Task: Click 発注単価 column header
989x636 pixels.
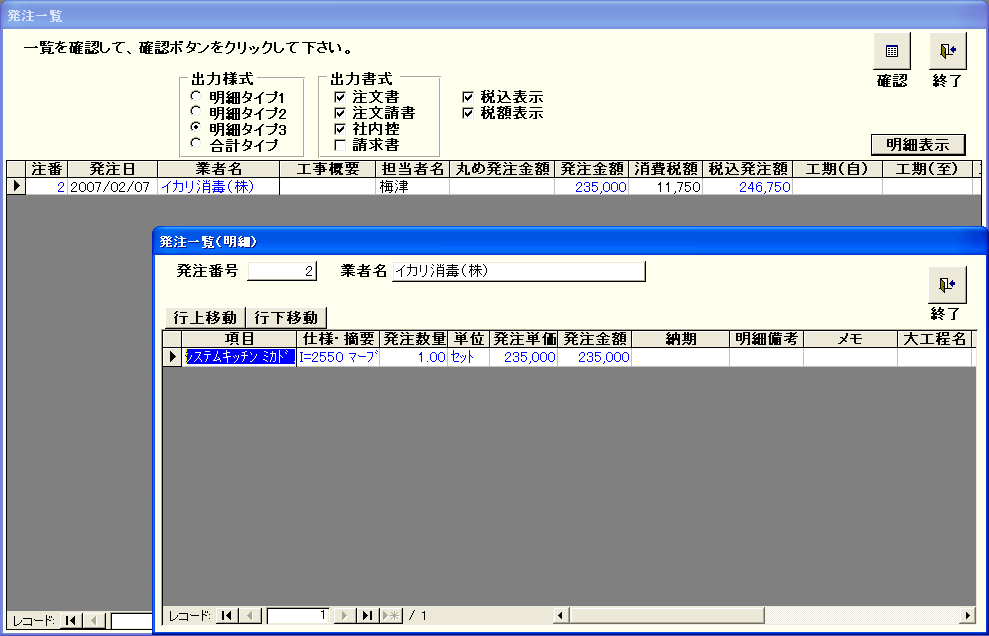Action: click(524, 339)
